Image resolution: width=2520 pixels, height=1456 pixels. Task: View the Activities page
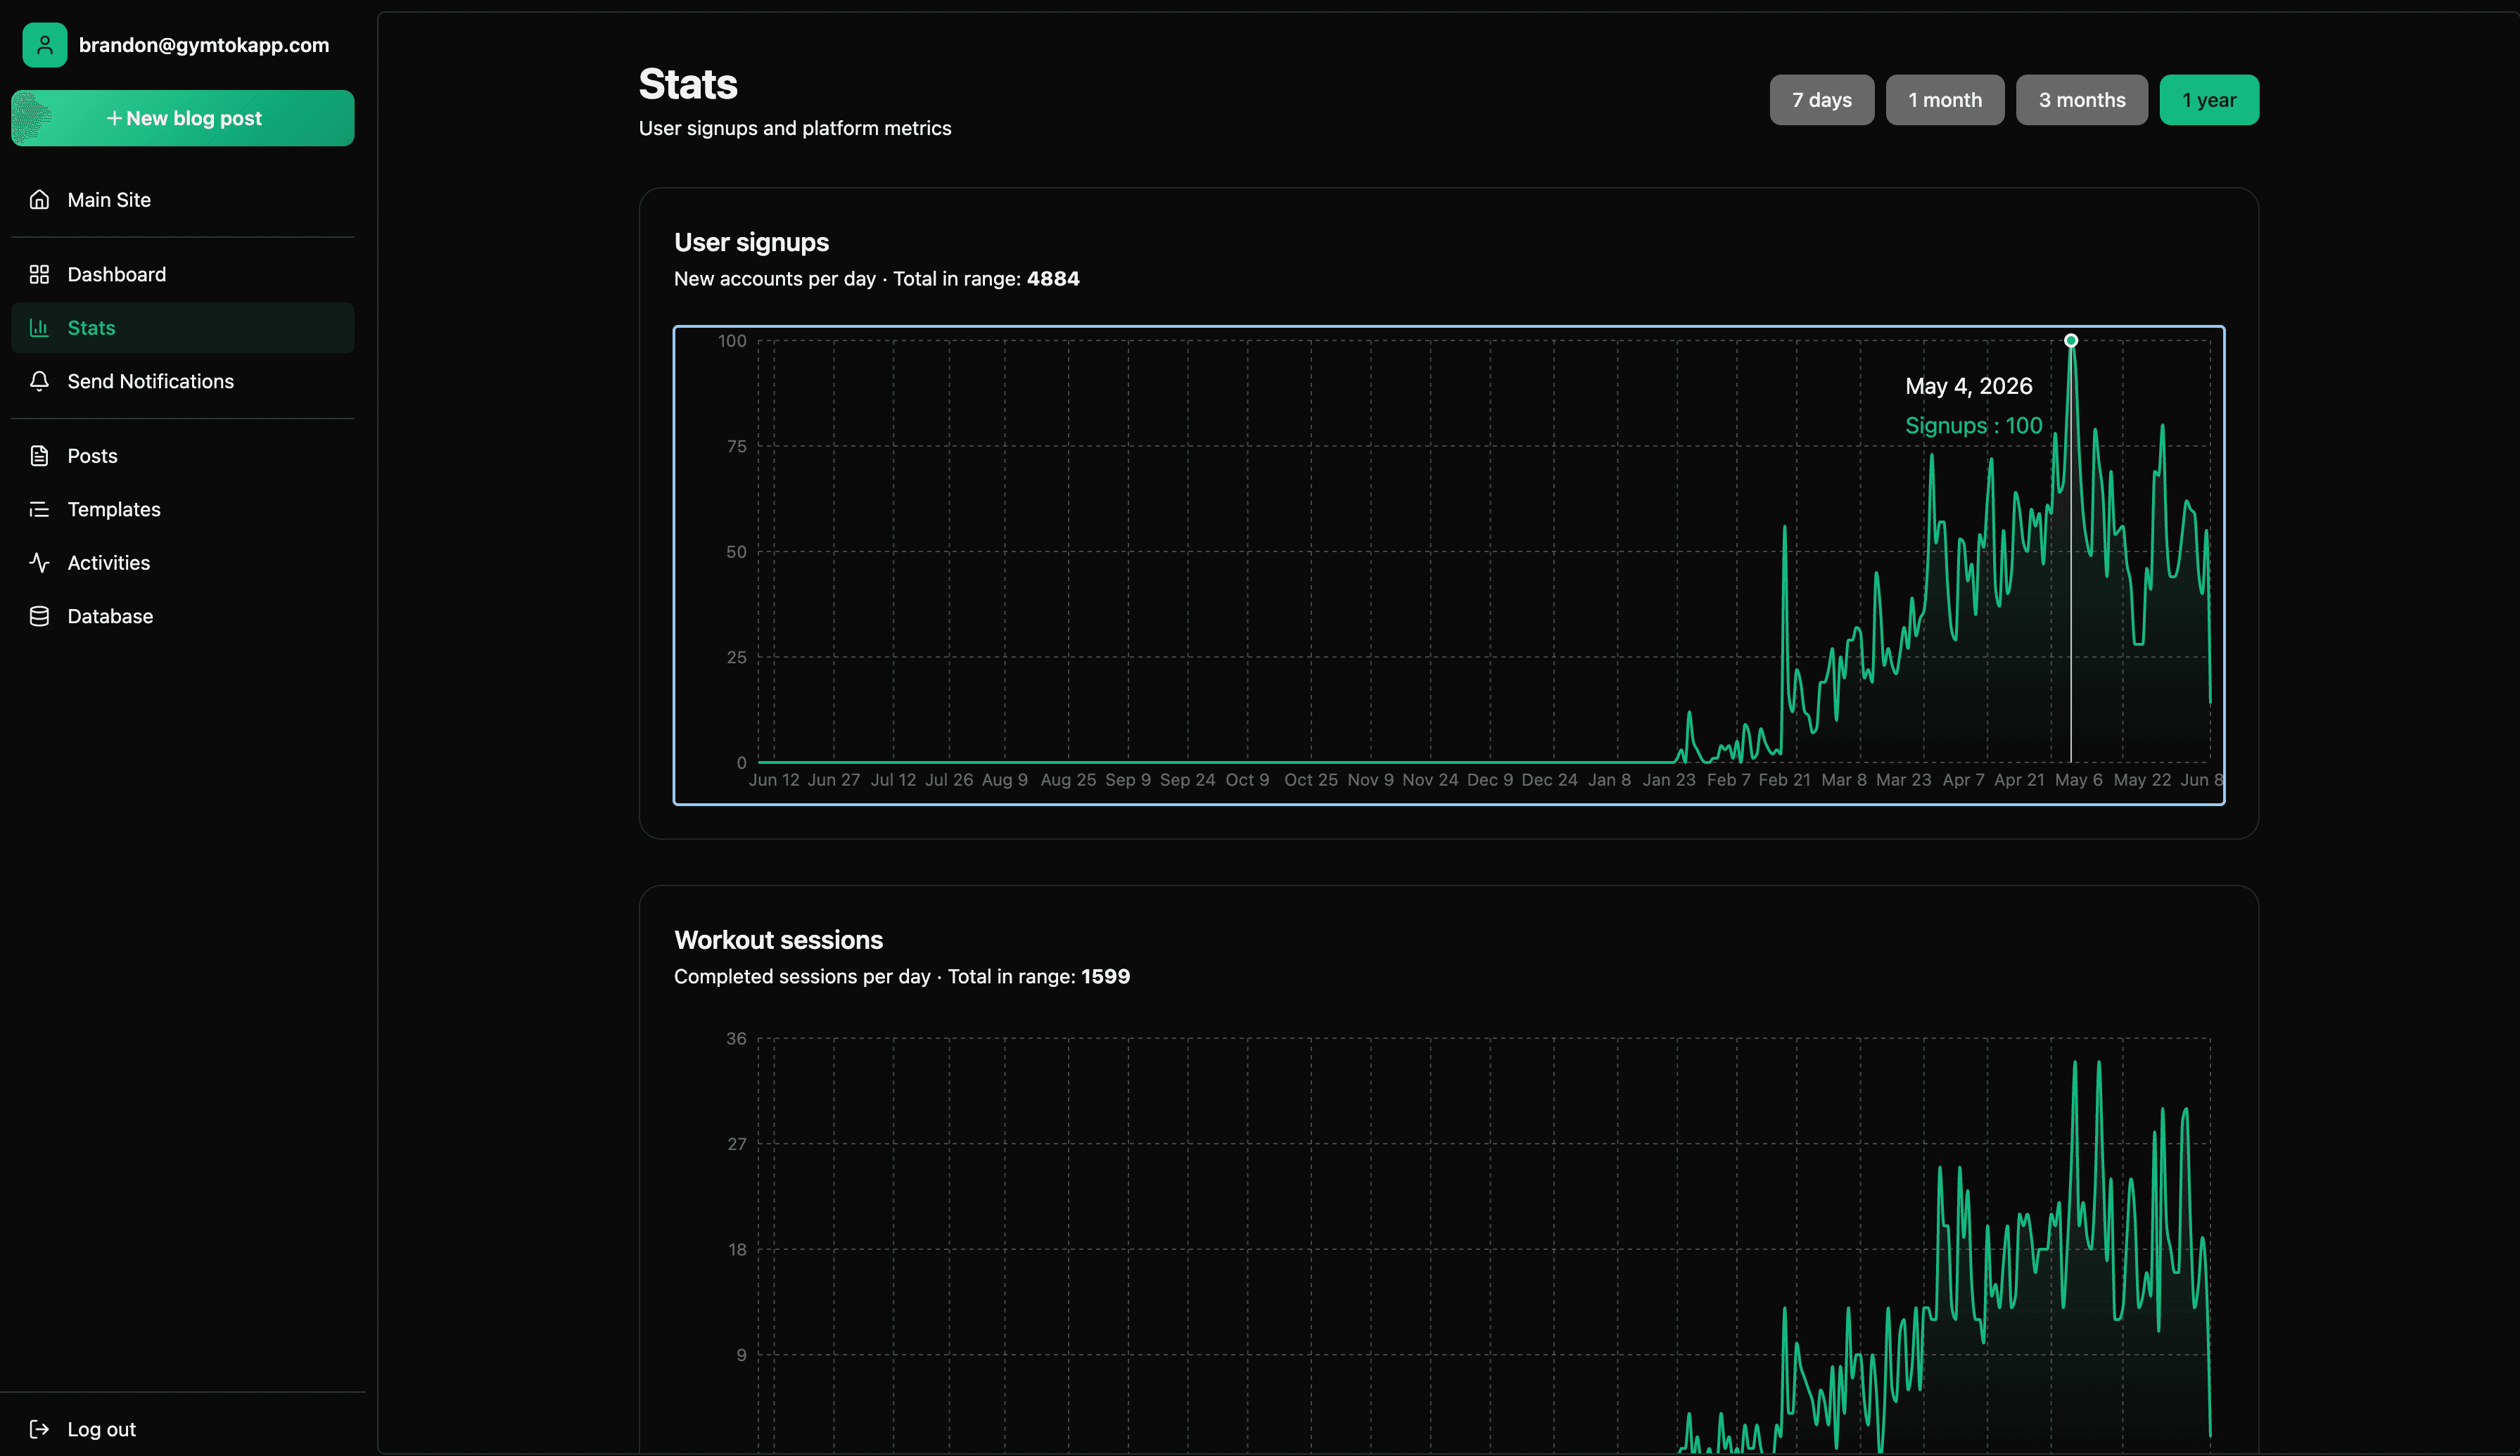[183, 563]
